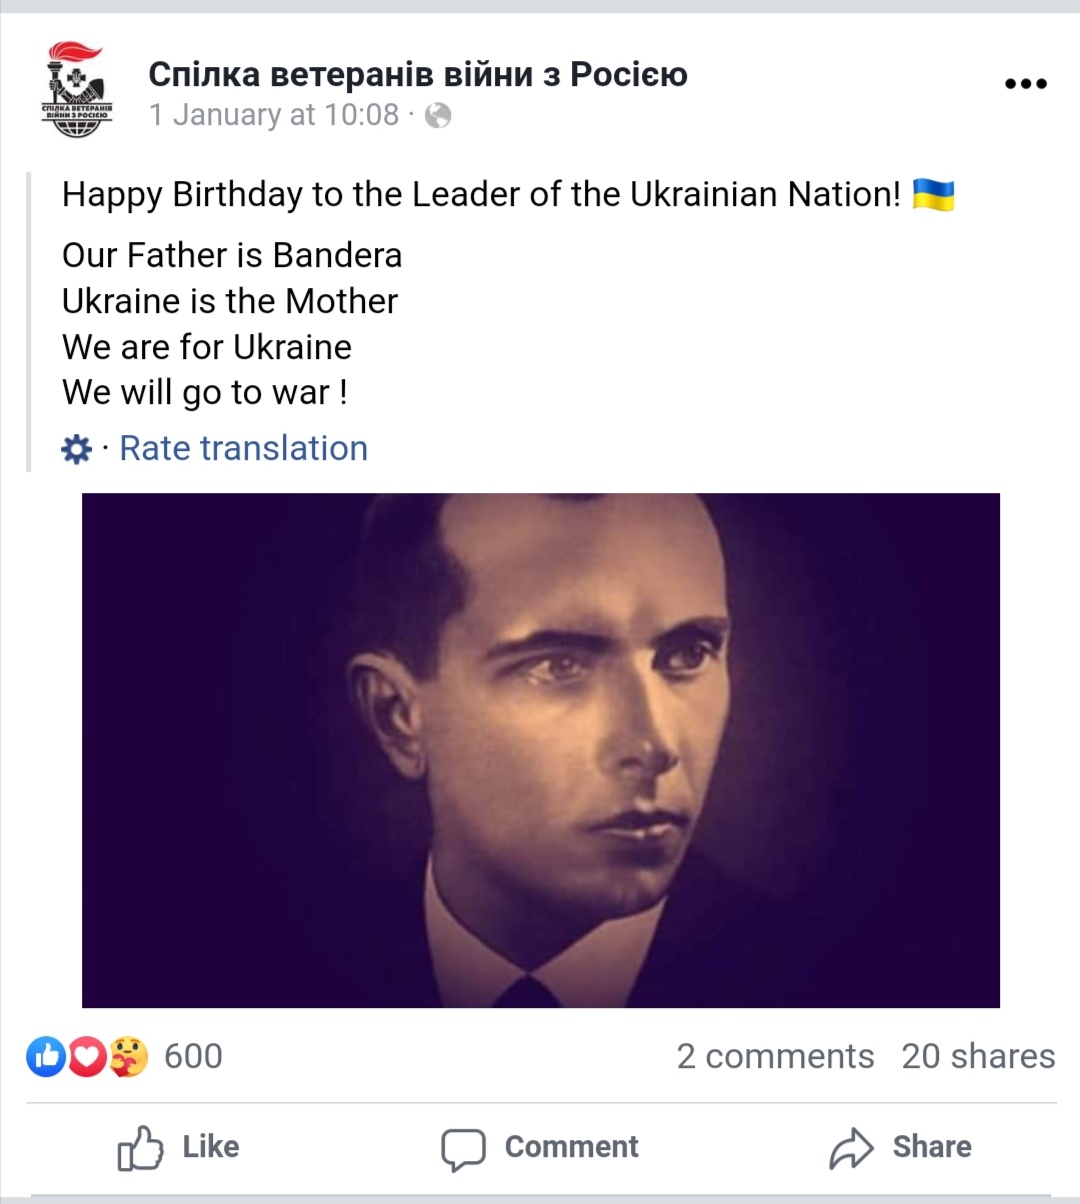Open the post timestamp 1 January at 10:08
Viewport: 1080px width, 1204px height.
click(274, 116)
